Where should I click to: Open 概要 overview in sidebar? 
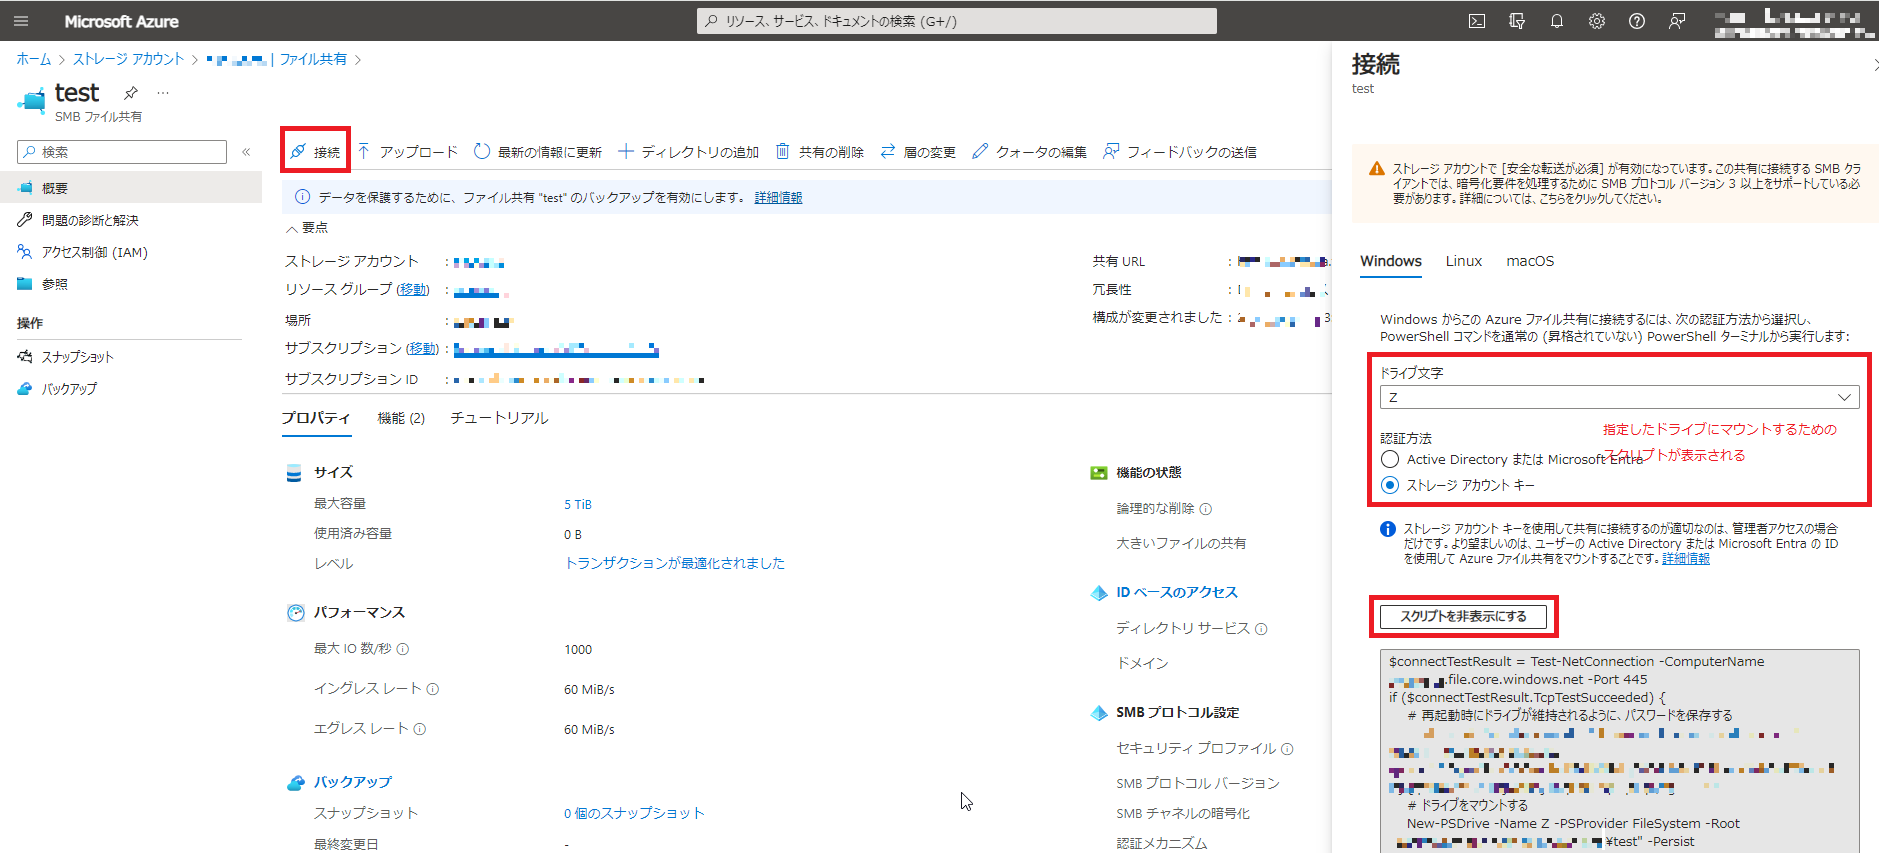[x=131, y=188]
